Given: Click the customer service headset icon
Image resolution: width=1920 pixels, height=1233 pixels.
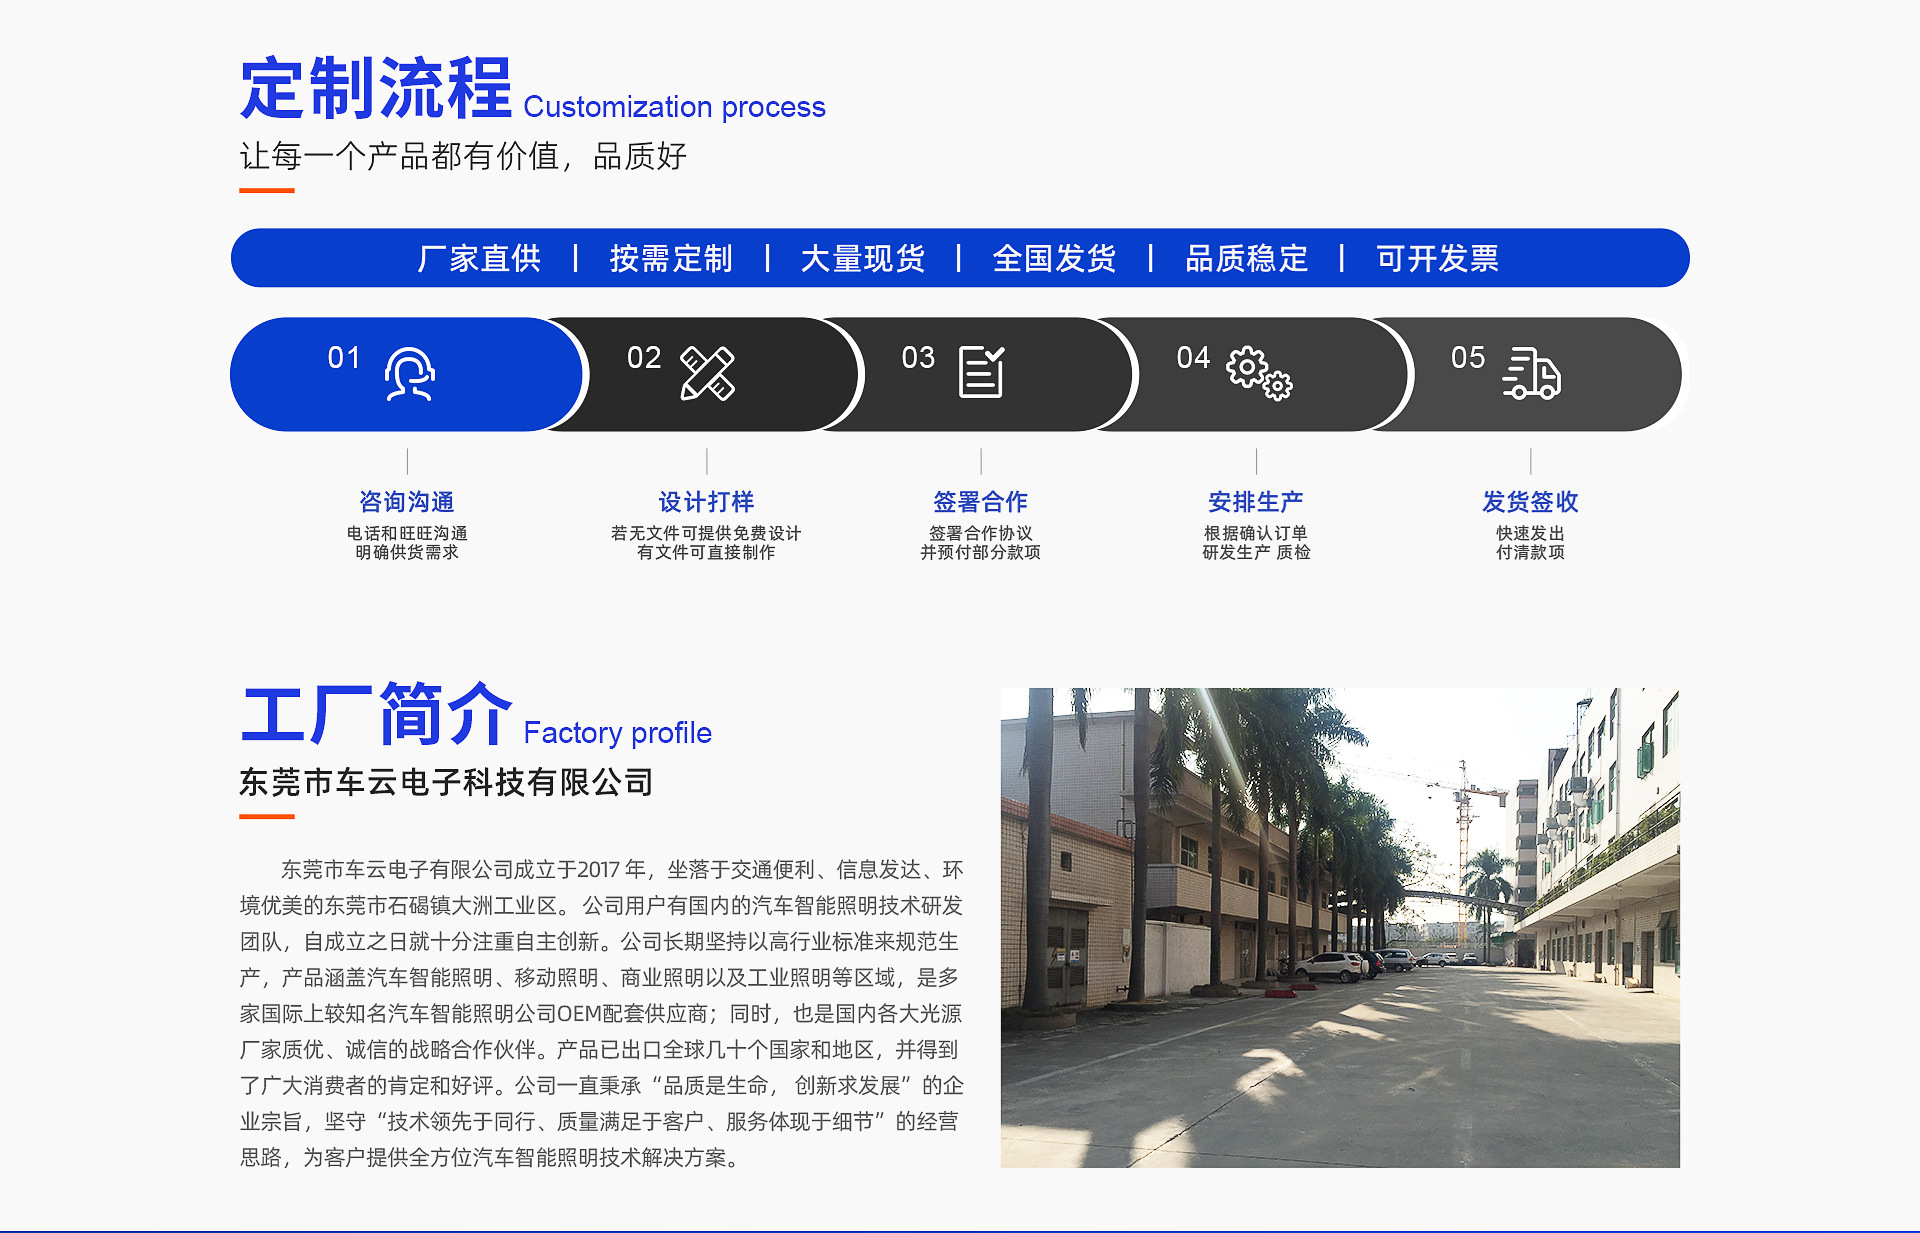Looking at the screenshot, I should 409,374.
